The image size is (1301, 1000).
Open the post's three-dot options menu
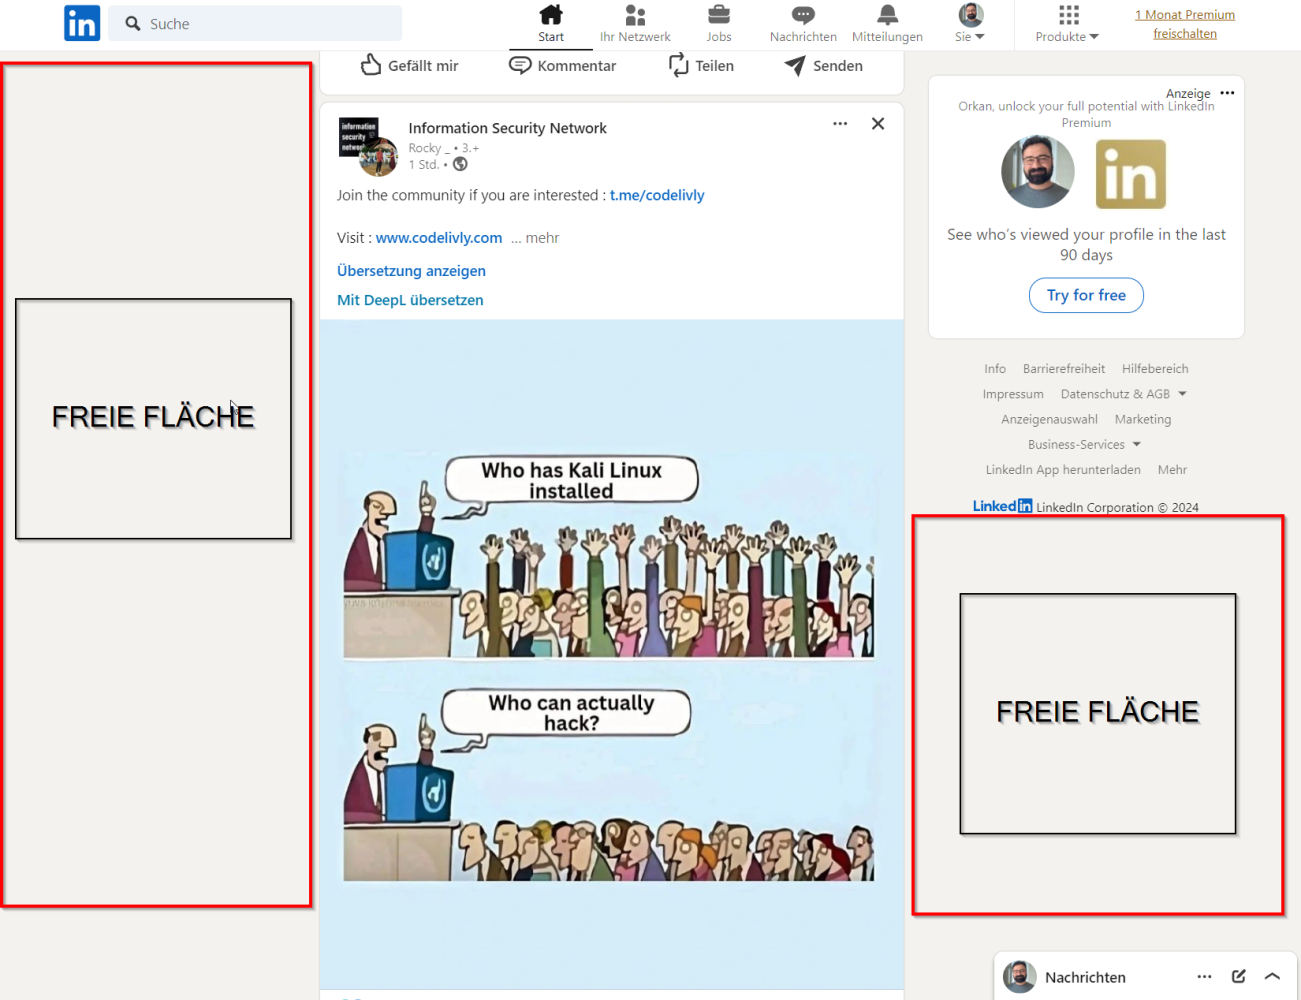point(840,124)
